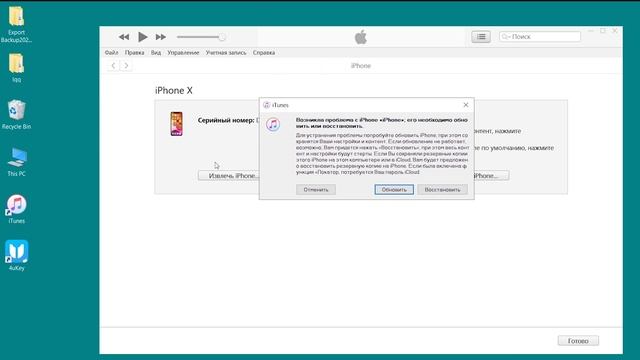Click the fast-forward next track button
Viewport: 640px width, 360px height.
161,37
